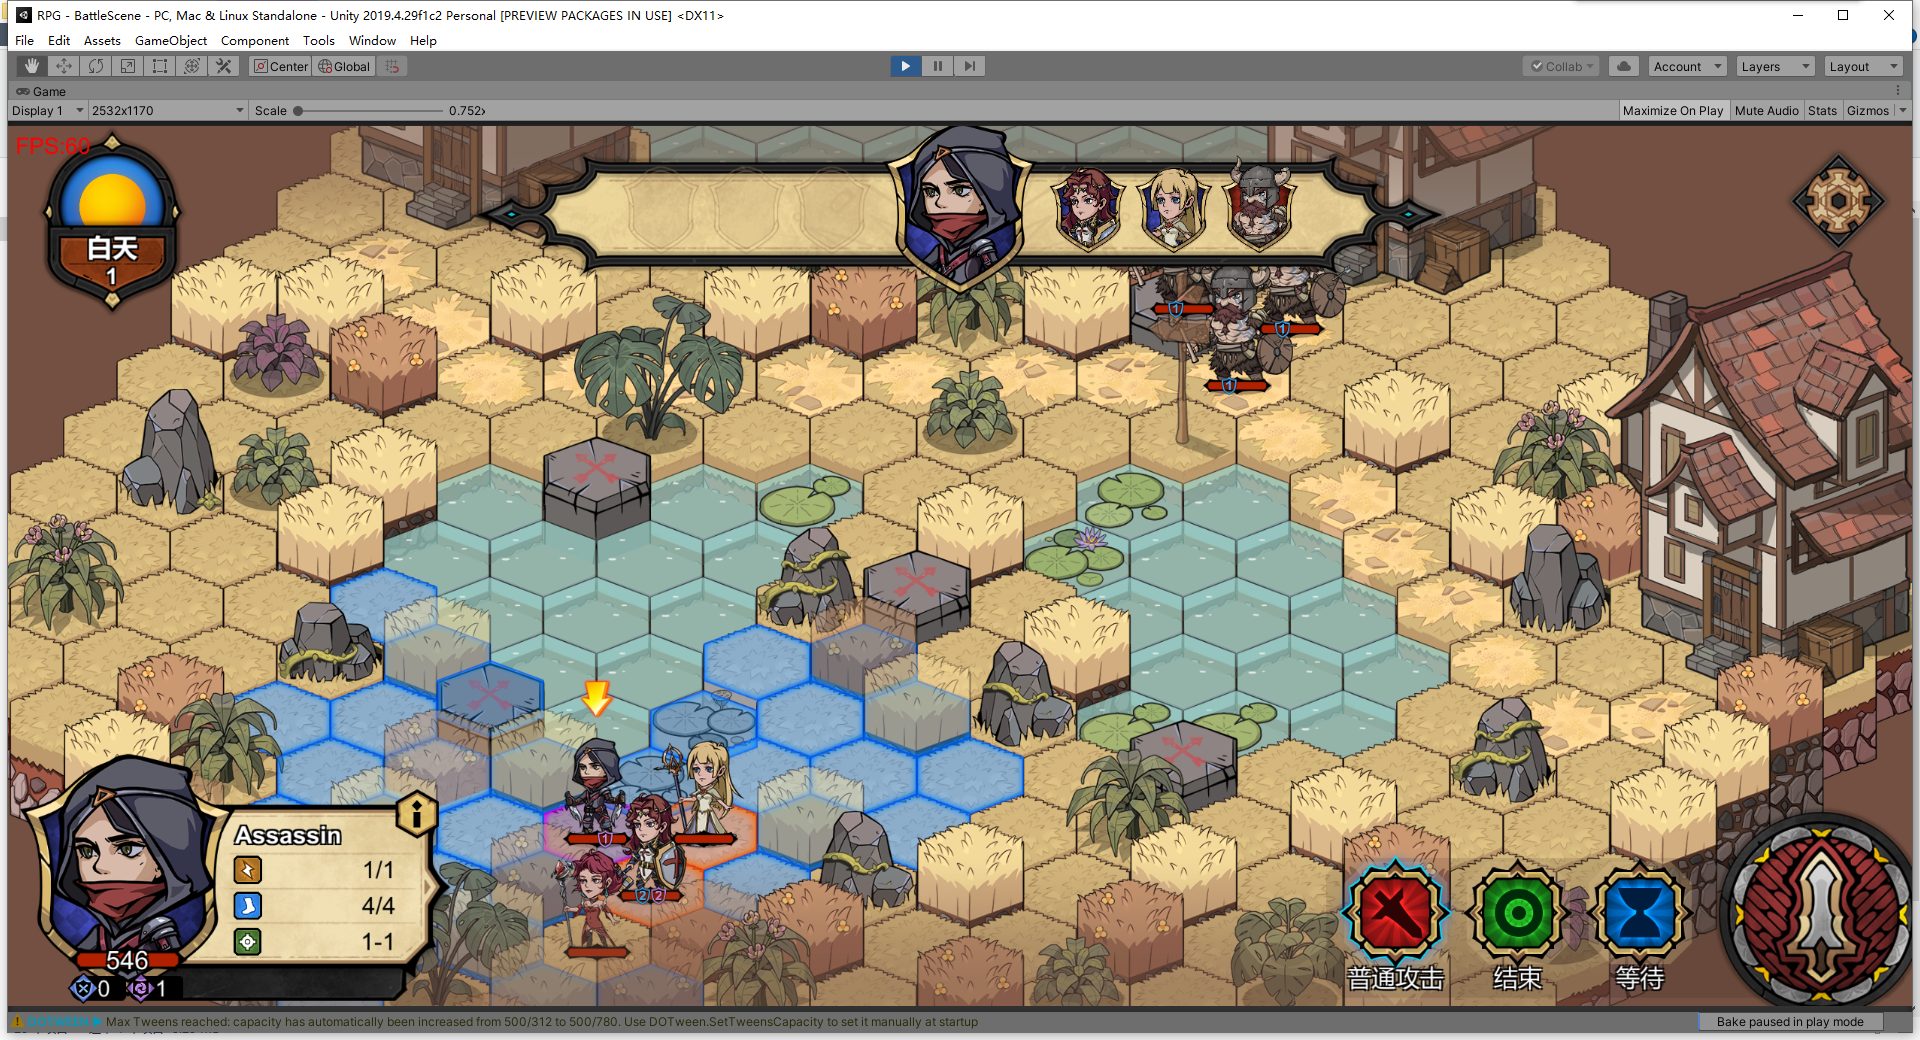Click the Play button to stop playback
Screen dimensions: 1920x1040
906,66
